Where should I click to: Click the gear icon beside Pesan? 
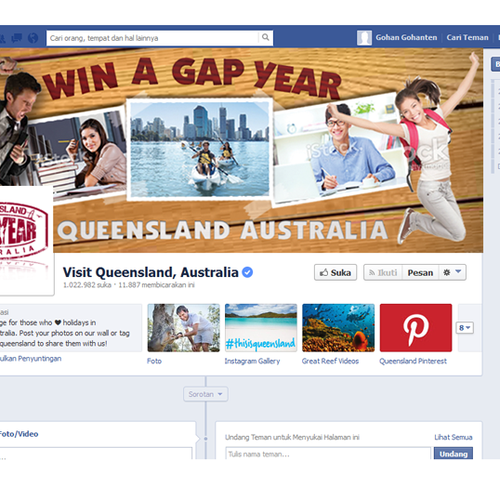pyautogui.click(x=447, y=273)
